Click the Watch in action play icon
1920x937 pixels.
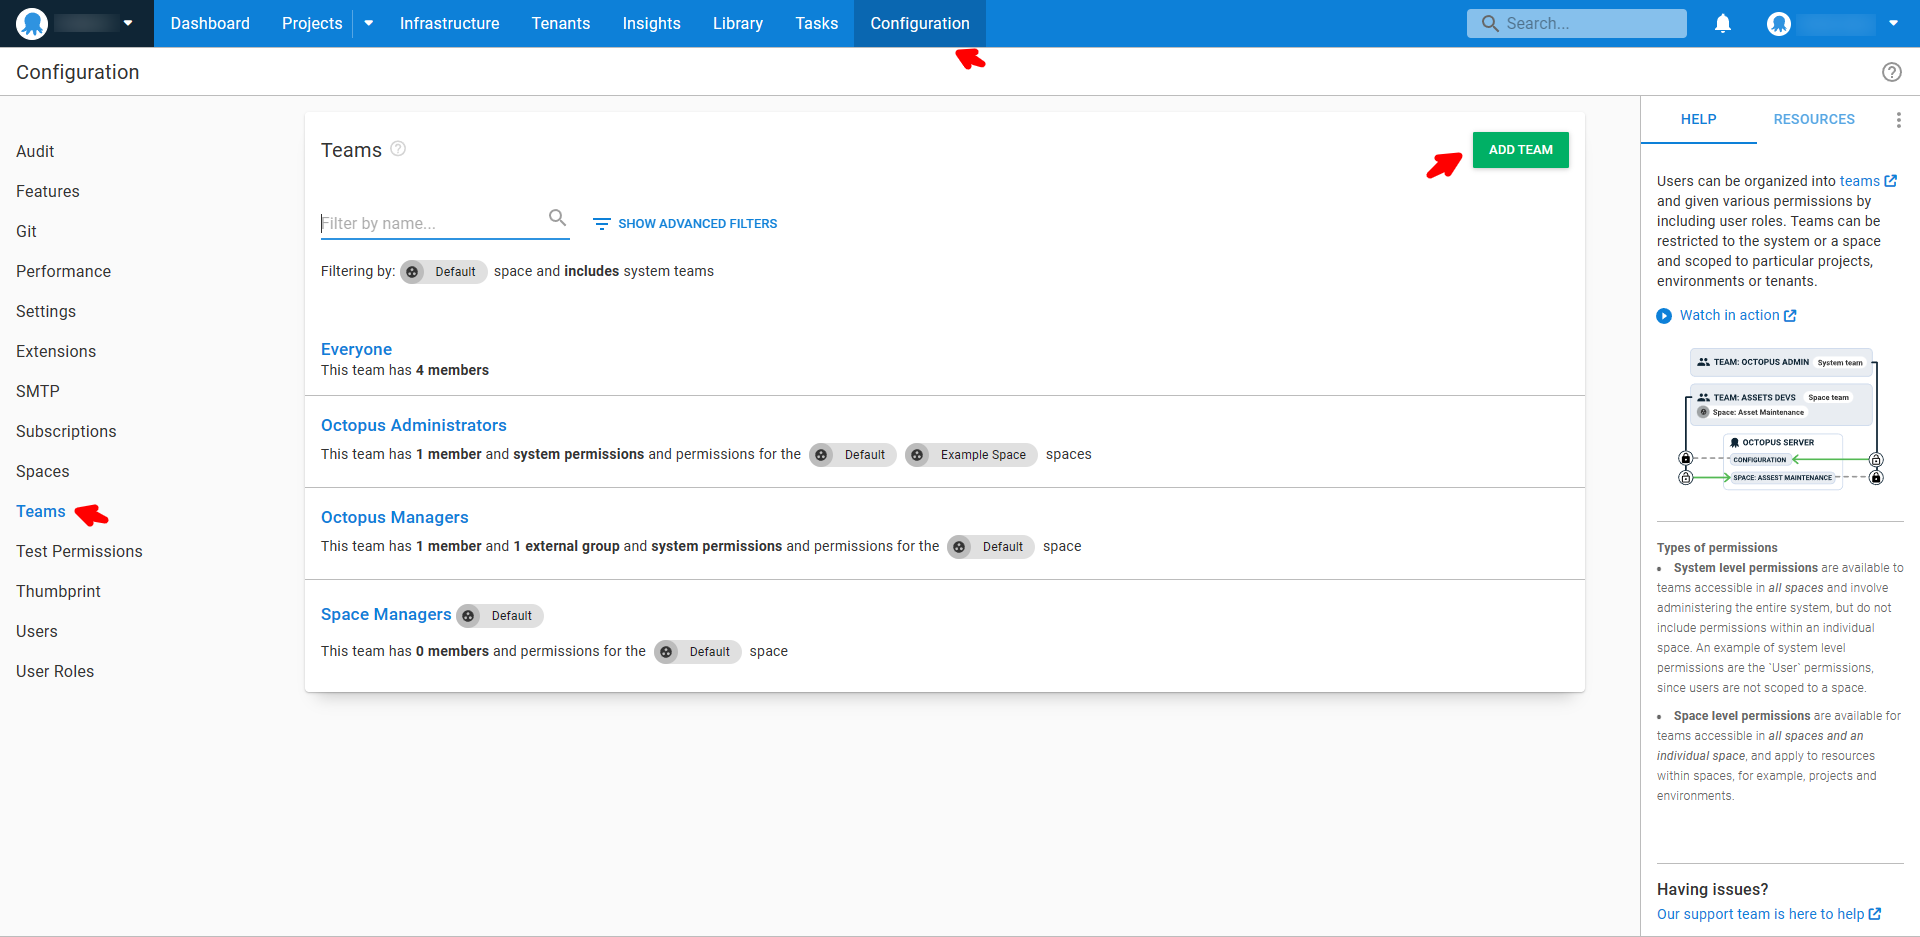pyautogui.click(x=1664, y=316)
